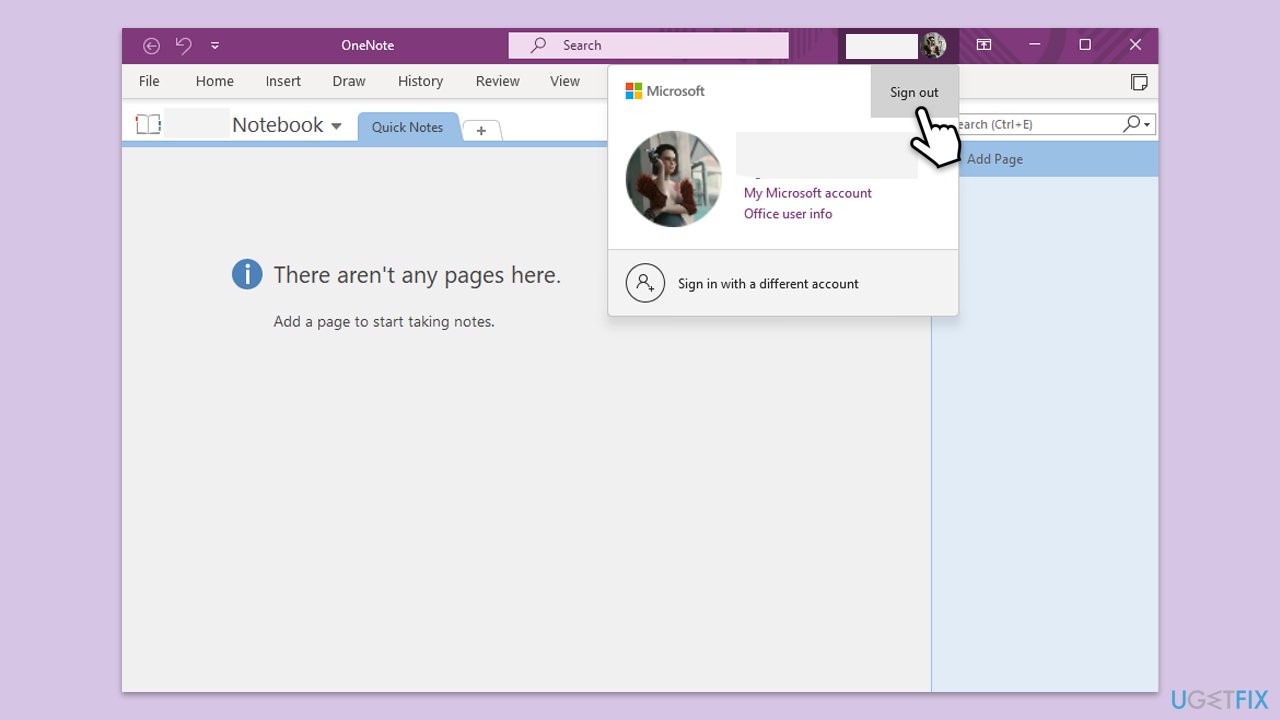
Task: Click the OneNote window title text
Action: [367, 45]
